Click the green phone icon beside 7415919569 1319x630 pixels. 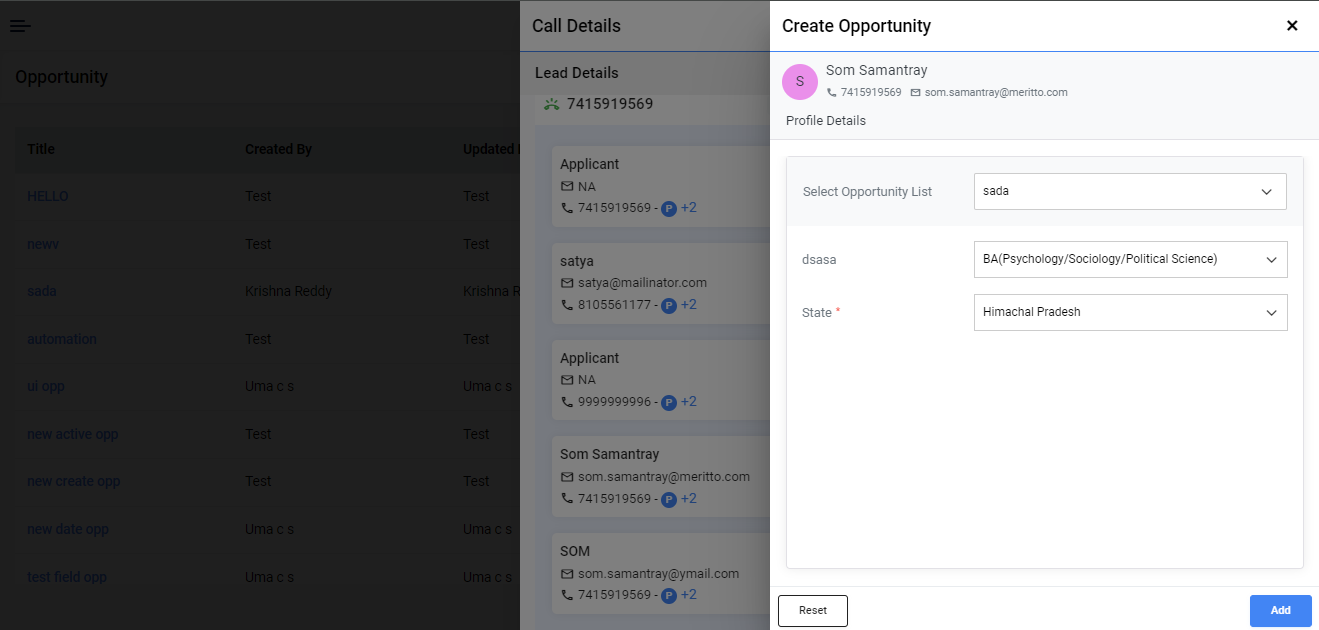click(x=551, y=104)
